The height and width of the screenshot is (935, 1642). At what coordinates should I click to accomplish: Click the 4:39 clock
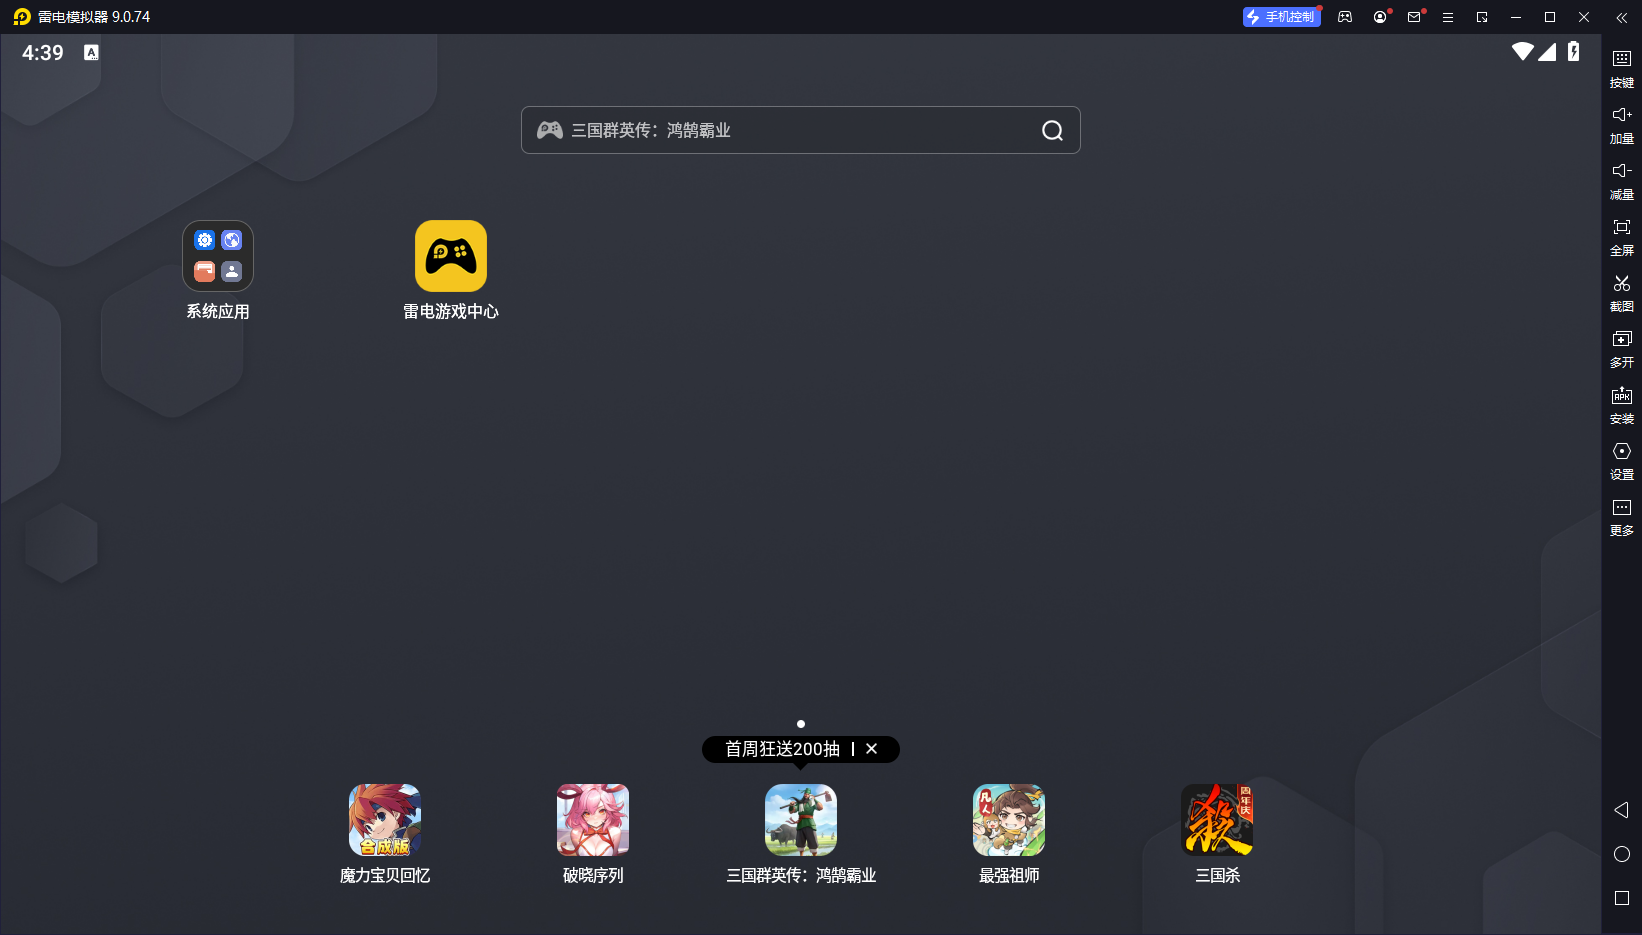tap(43, 53)
